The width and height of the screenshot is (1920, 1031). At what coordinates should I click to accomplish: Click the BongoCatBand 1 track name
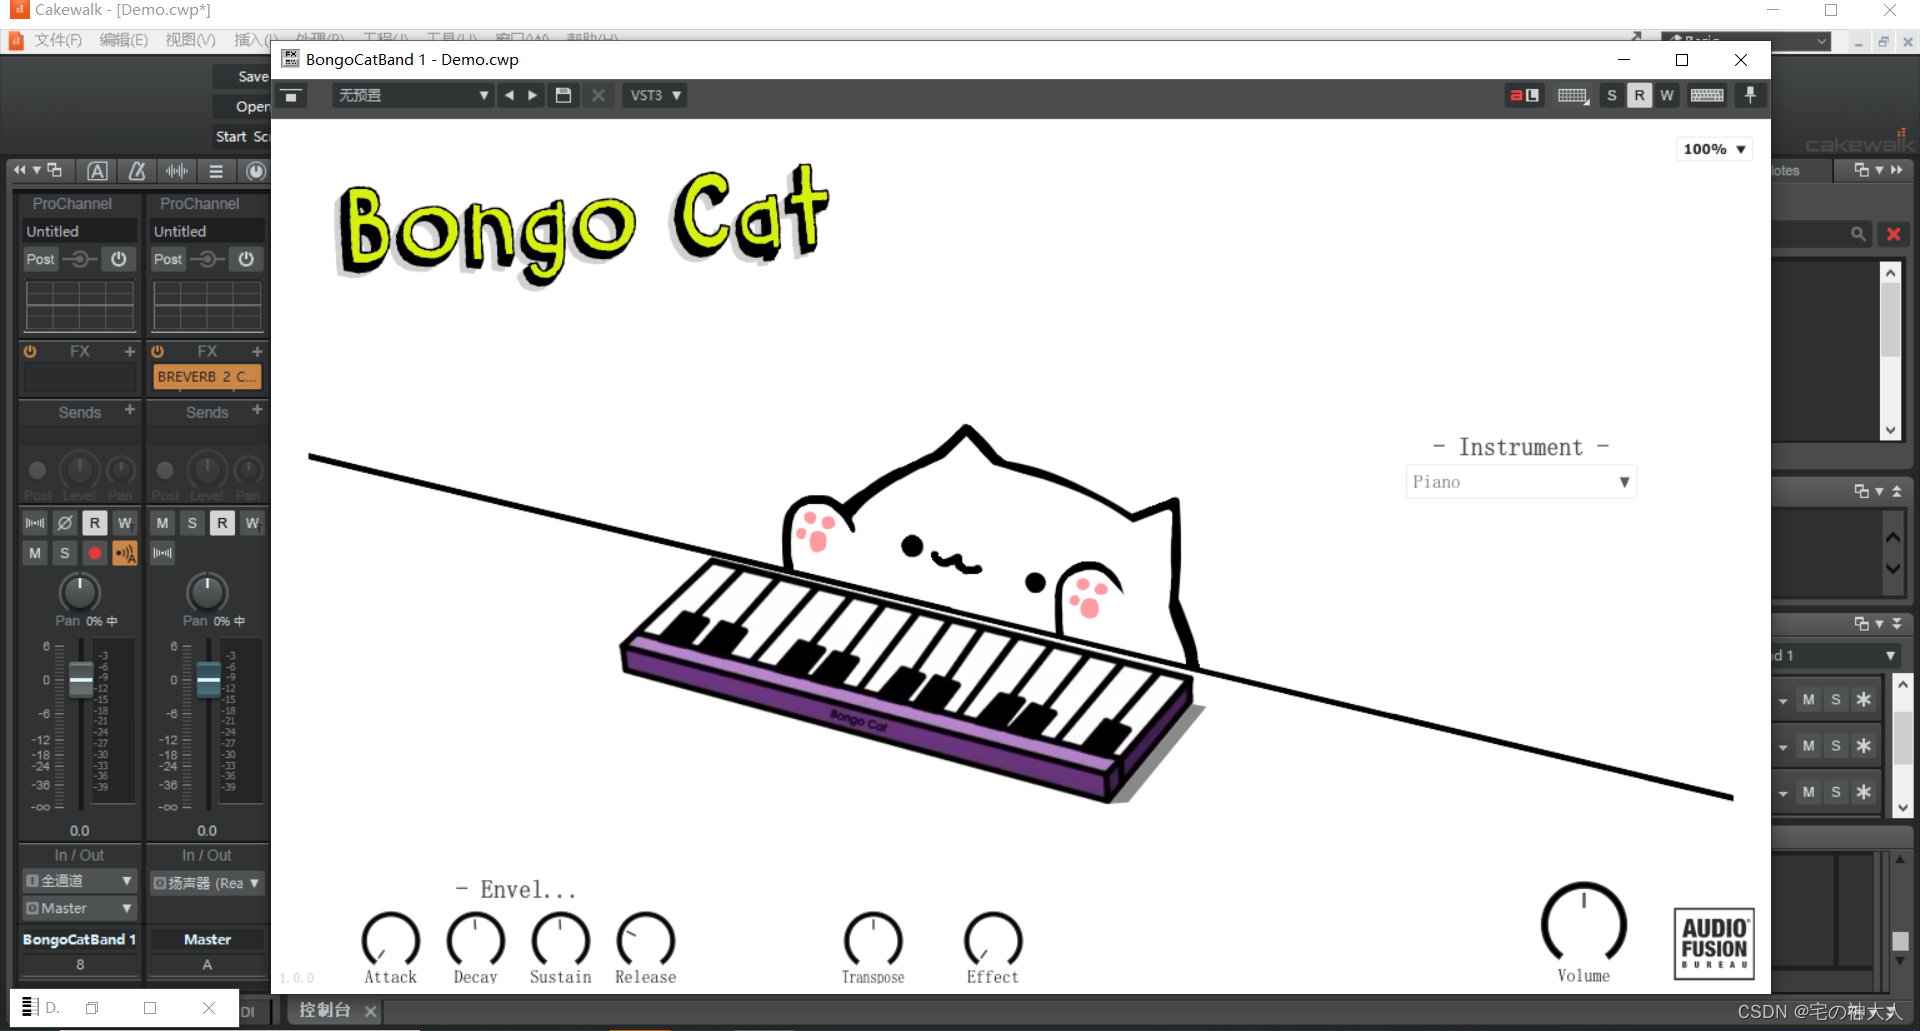pyautogui.click(x=79, y=939)
